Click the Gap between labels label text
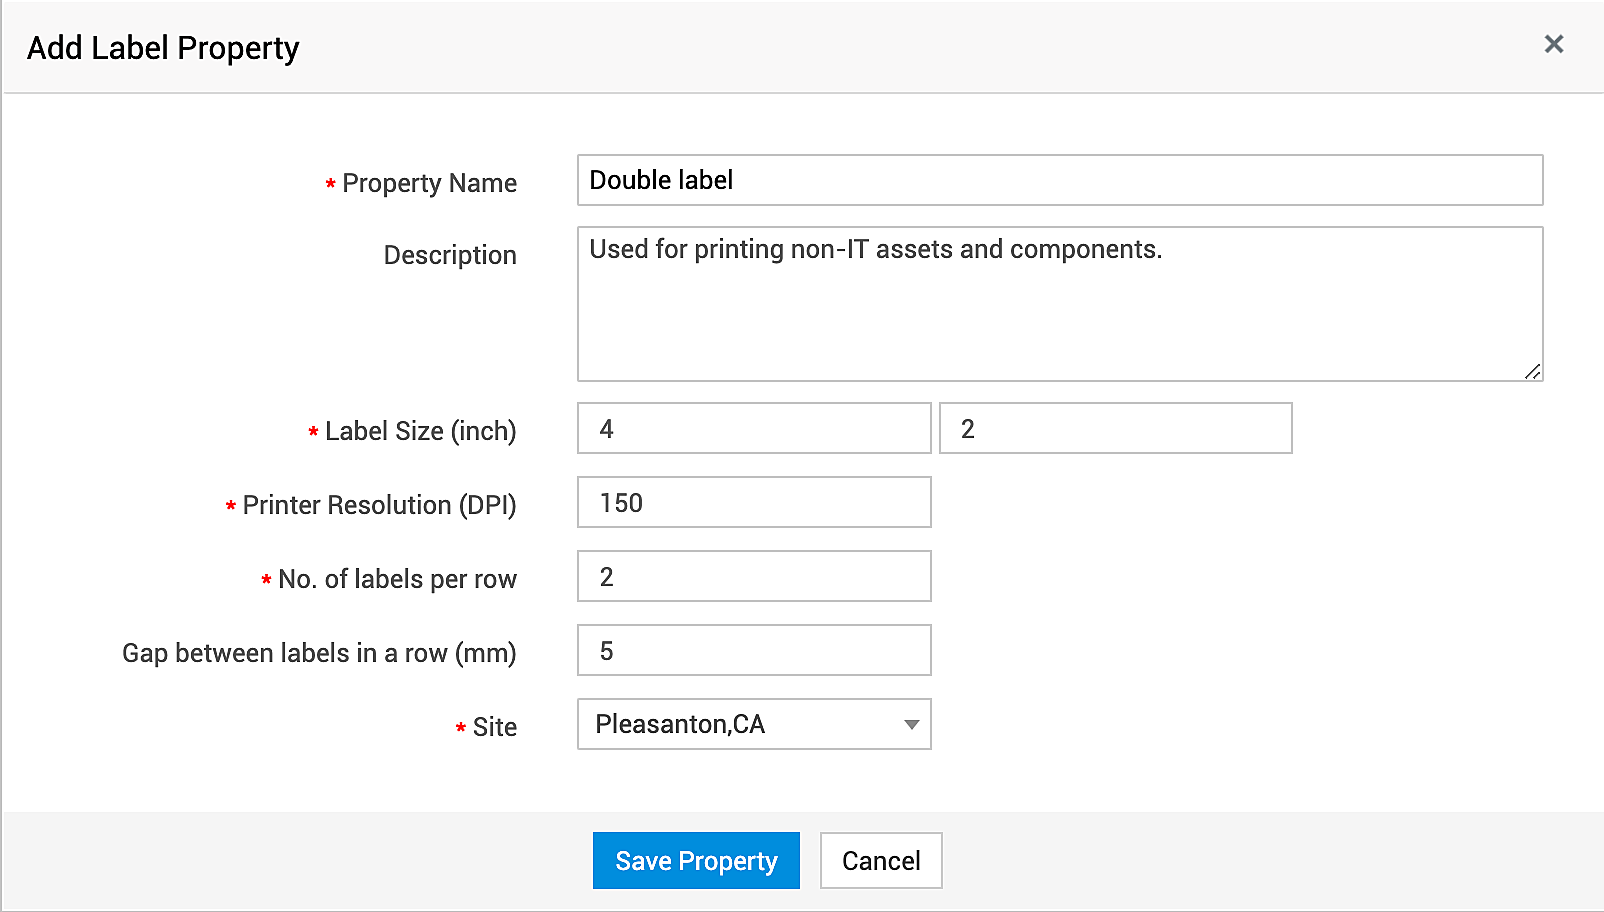Viewport: 1604px width, 912px height. (x=319, y=654)
